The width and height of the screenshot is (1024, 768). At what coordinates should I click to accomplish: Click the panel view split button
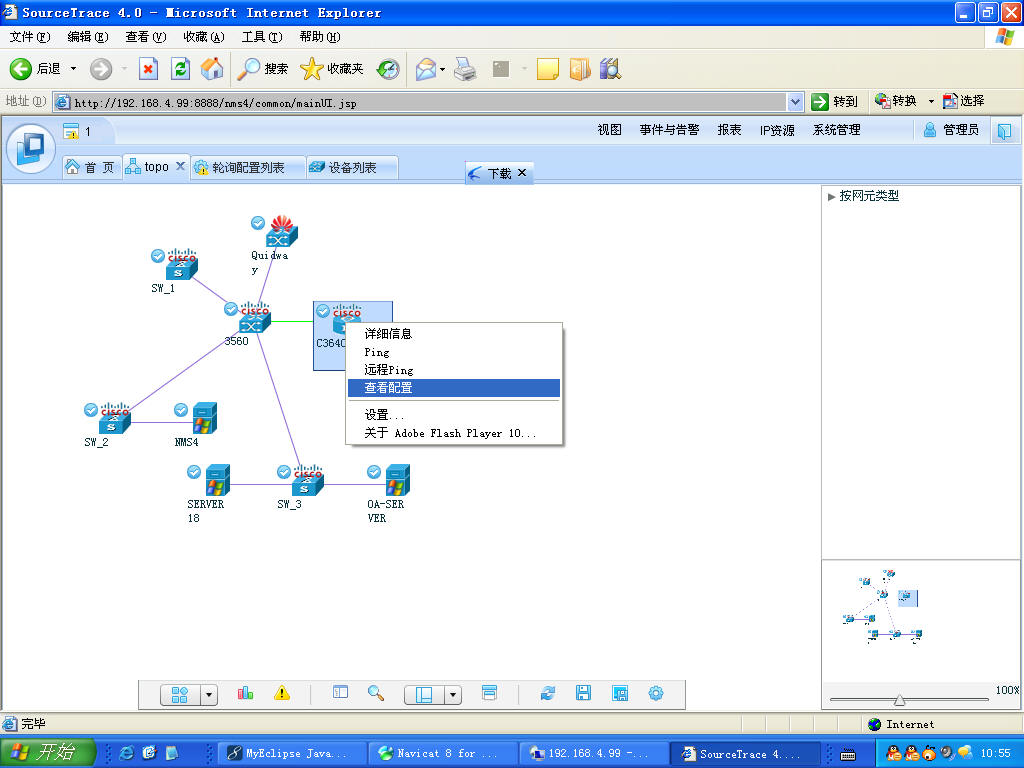coord(424,695)
